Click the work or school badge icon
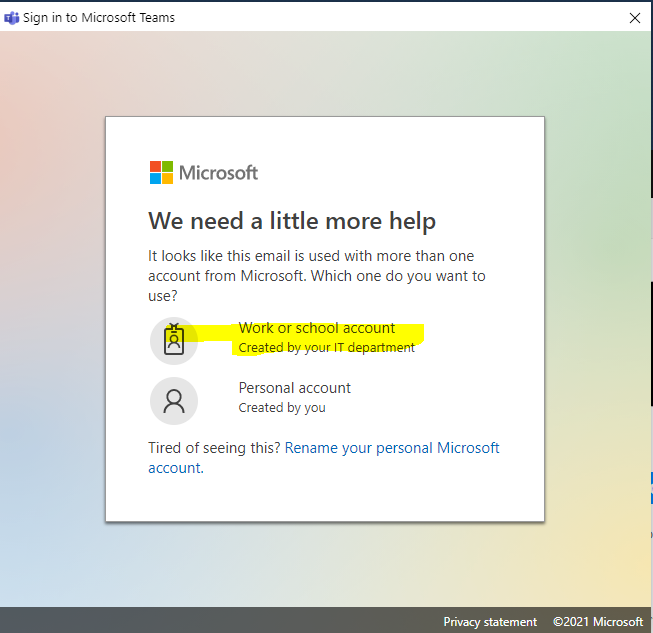Image resolution: width=653 pixels, height=633 pixels. 174,341
